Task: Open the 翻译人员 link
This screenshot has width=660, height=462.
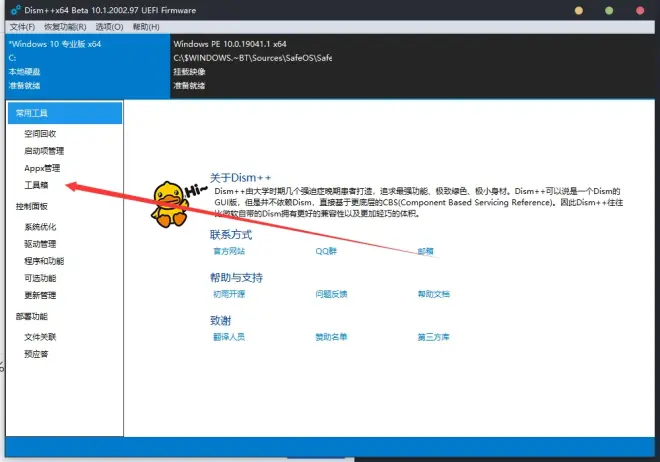Action: (229, 337)
